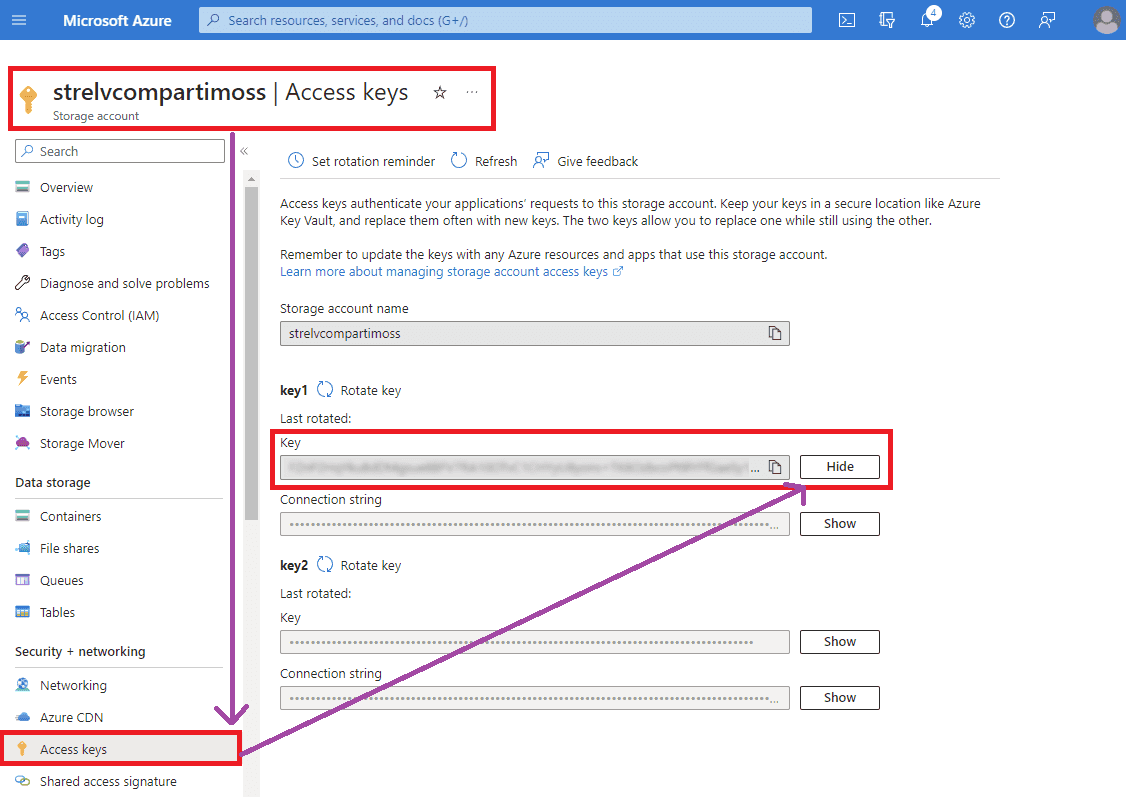Open the Azure portal hamburger menu

19,20
